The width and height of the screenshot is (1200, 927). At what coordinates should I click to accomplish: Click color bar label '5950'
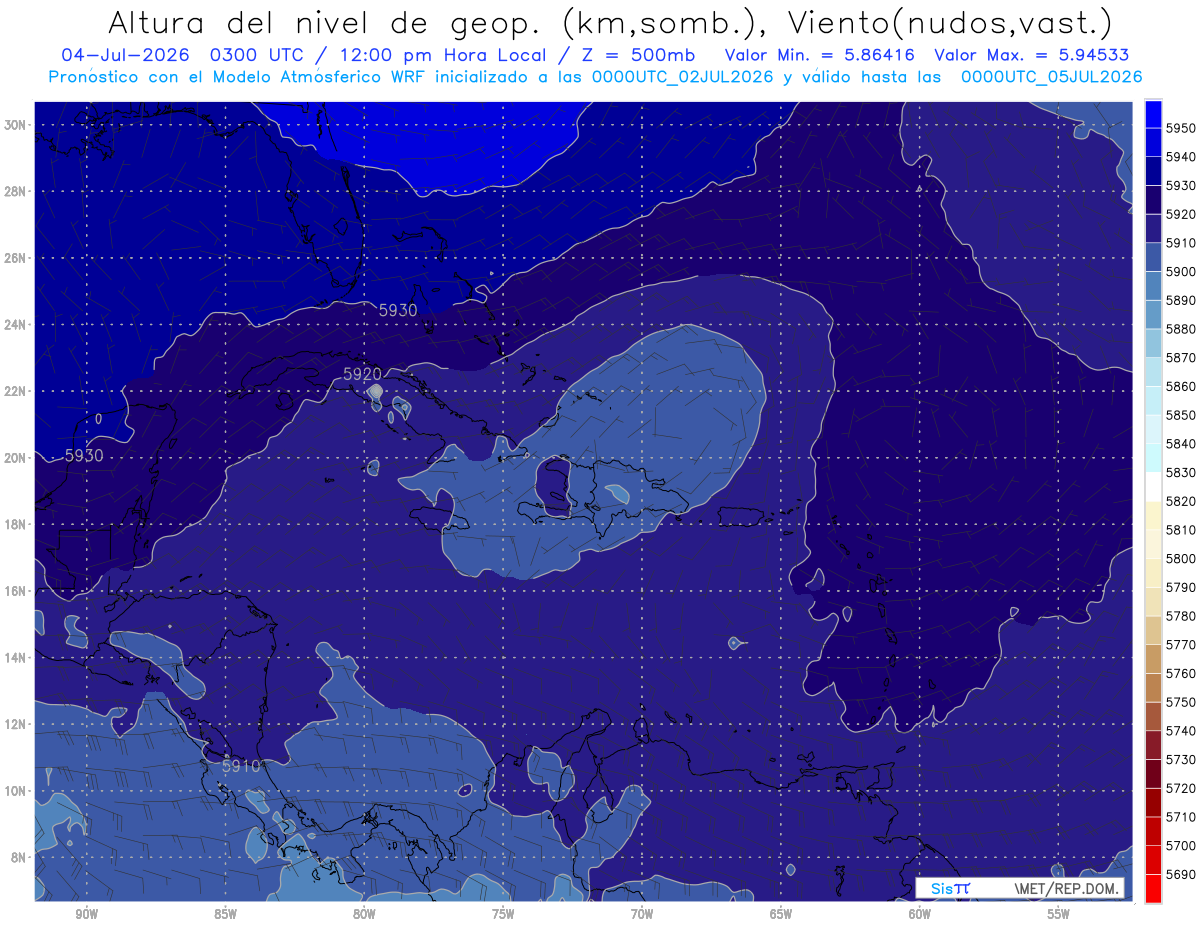pyautogui.click(x=1181, y=128)
